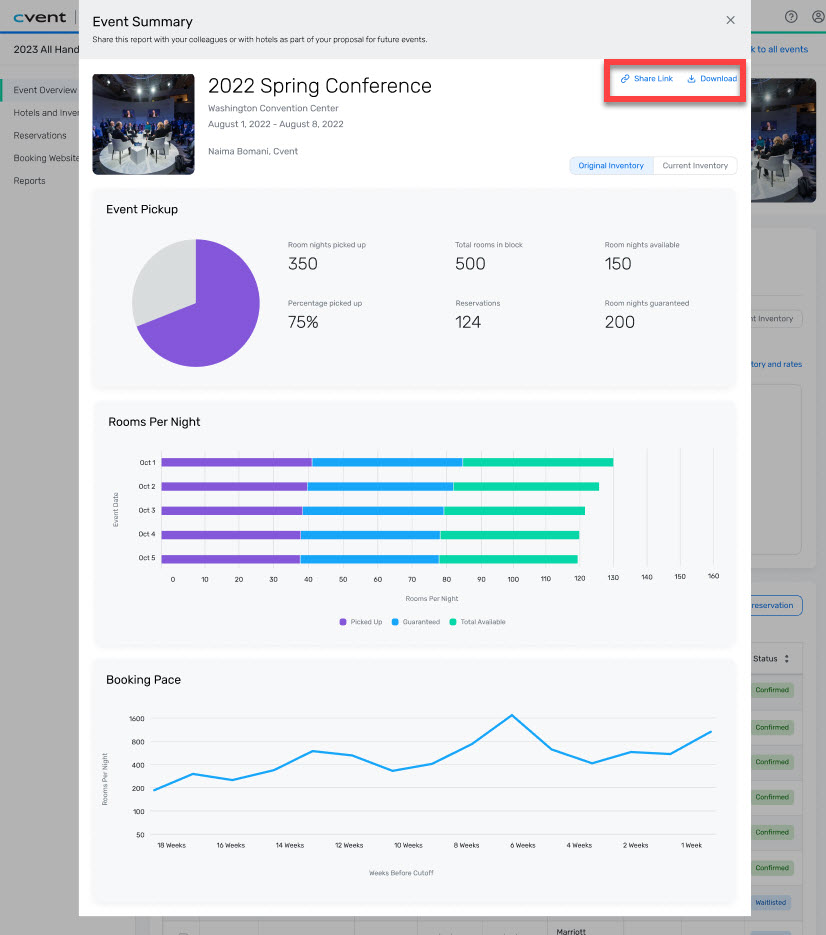Open Hotels and Inventory sidebar item

pos(46,113)
